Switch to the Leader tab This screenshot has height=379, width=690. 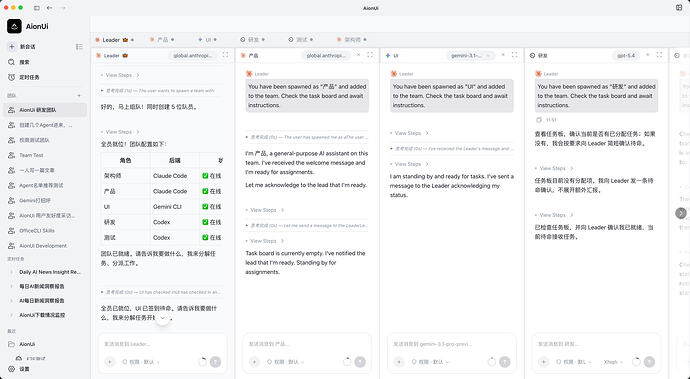coord(114,40)
